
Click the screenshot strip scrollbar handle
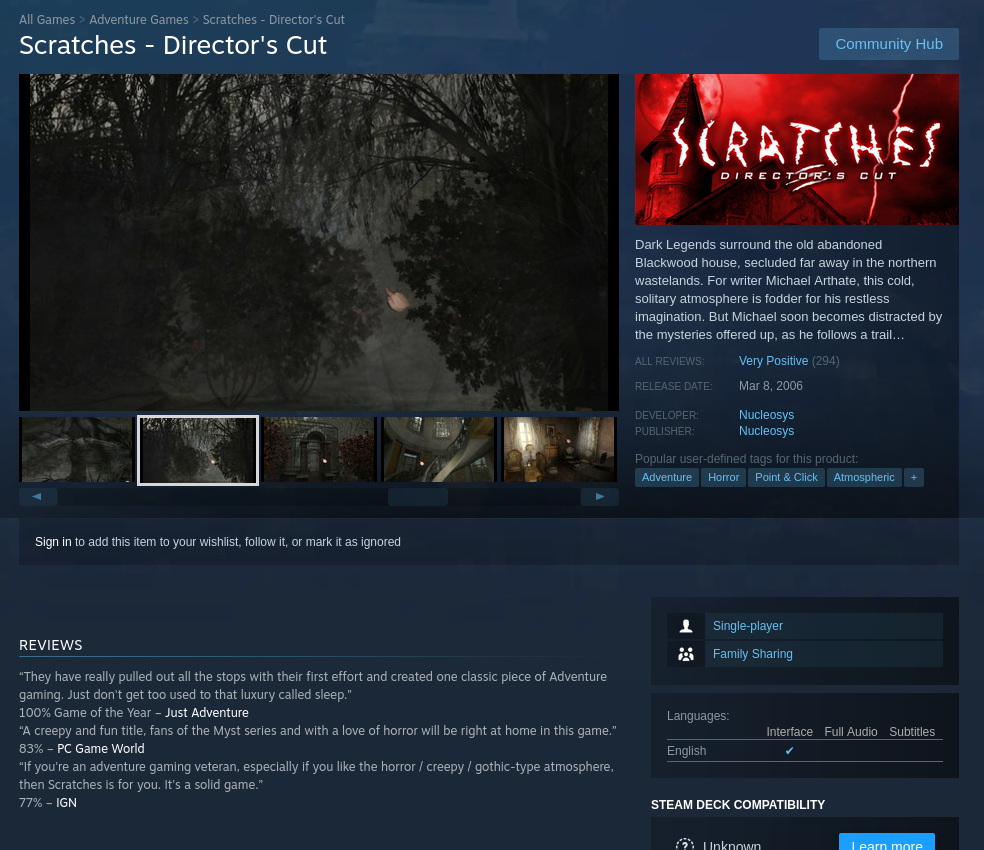418,497
